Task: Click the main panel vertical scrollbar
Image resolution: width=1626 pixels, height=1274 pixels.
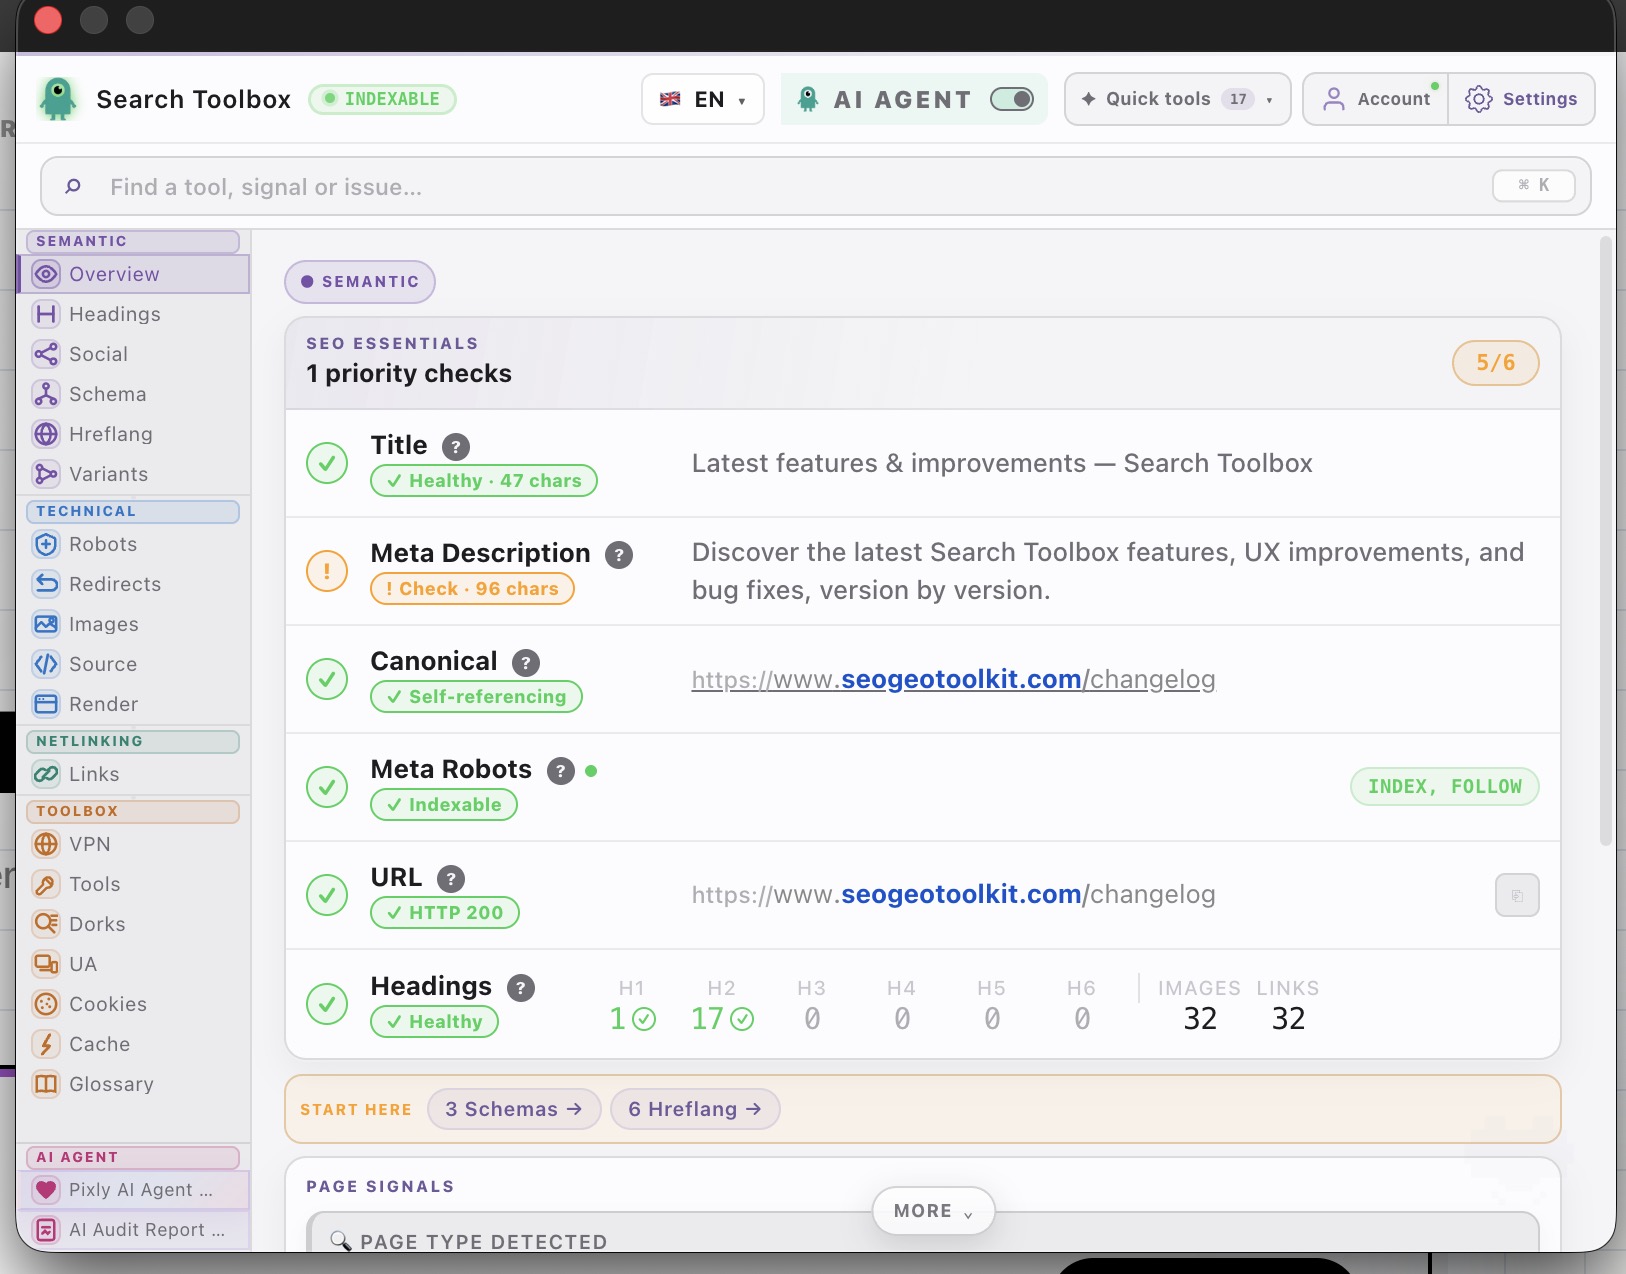Action: click(x=1606, y=540)
